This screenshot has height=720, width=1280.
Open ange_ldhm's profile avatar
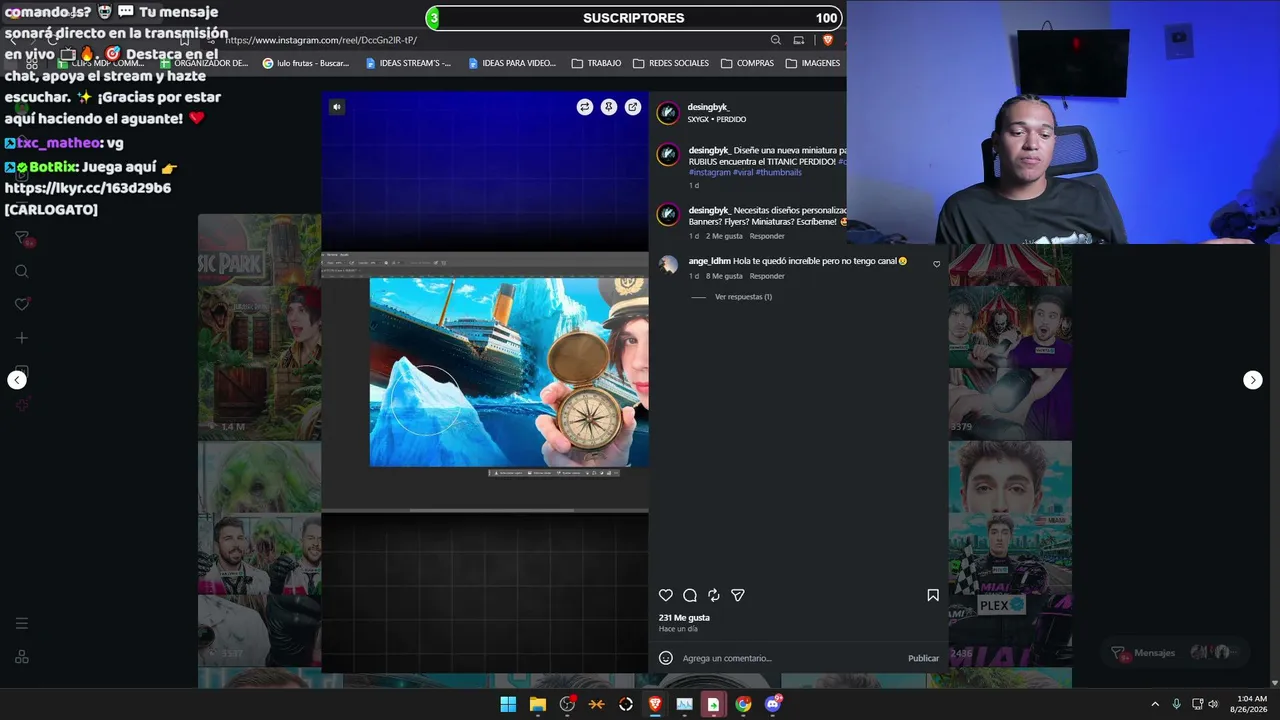click(668, 265)
